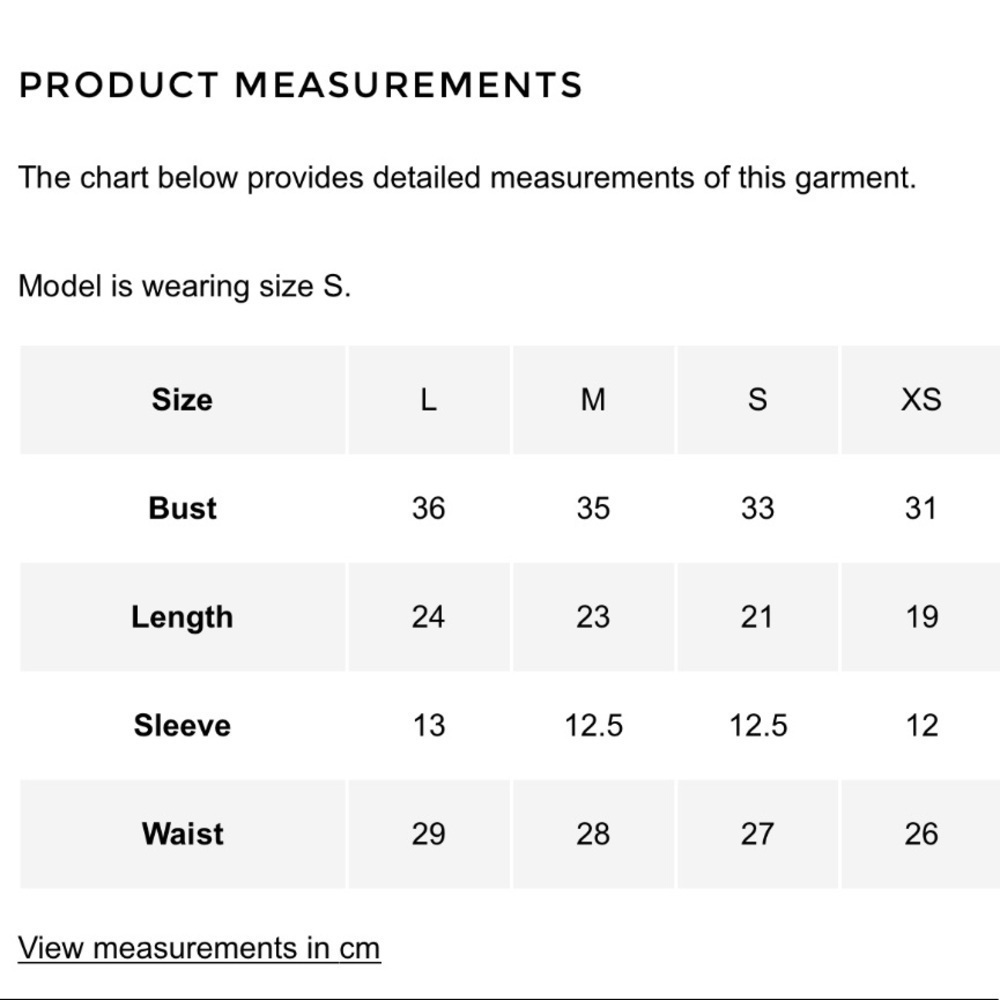Image resolution: width=1000 pixels, height=1000 pixels.
Task: Click the L size column header
Action: [x=429, y=400]
